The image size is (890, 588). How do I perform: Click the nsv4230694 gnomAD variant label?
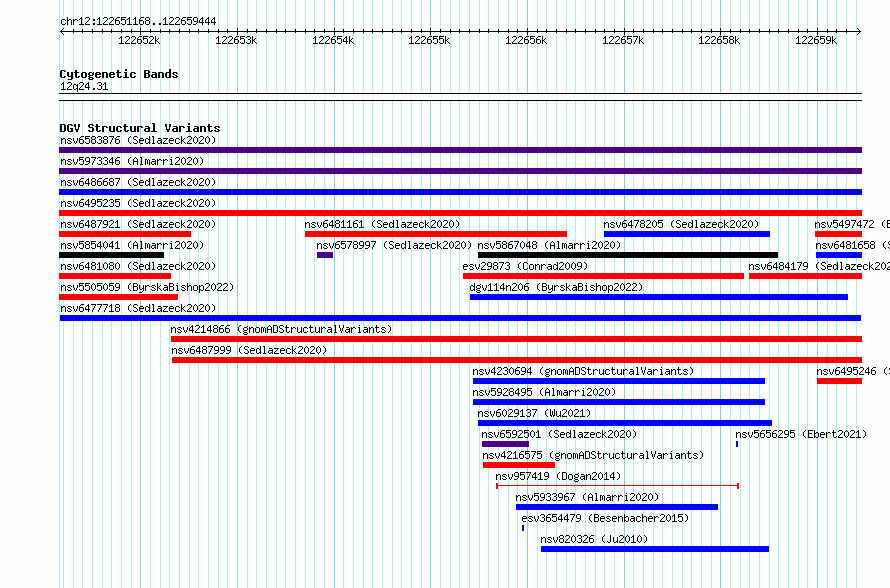583,371
